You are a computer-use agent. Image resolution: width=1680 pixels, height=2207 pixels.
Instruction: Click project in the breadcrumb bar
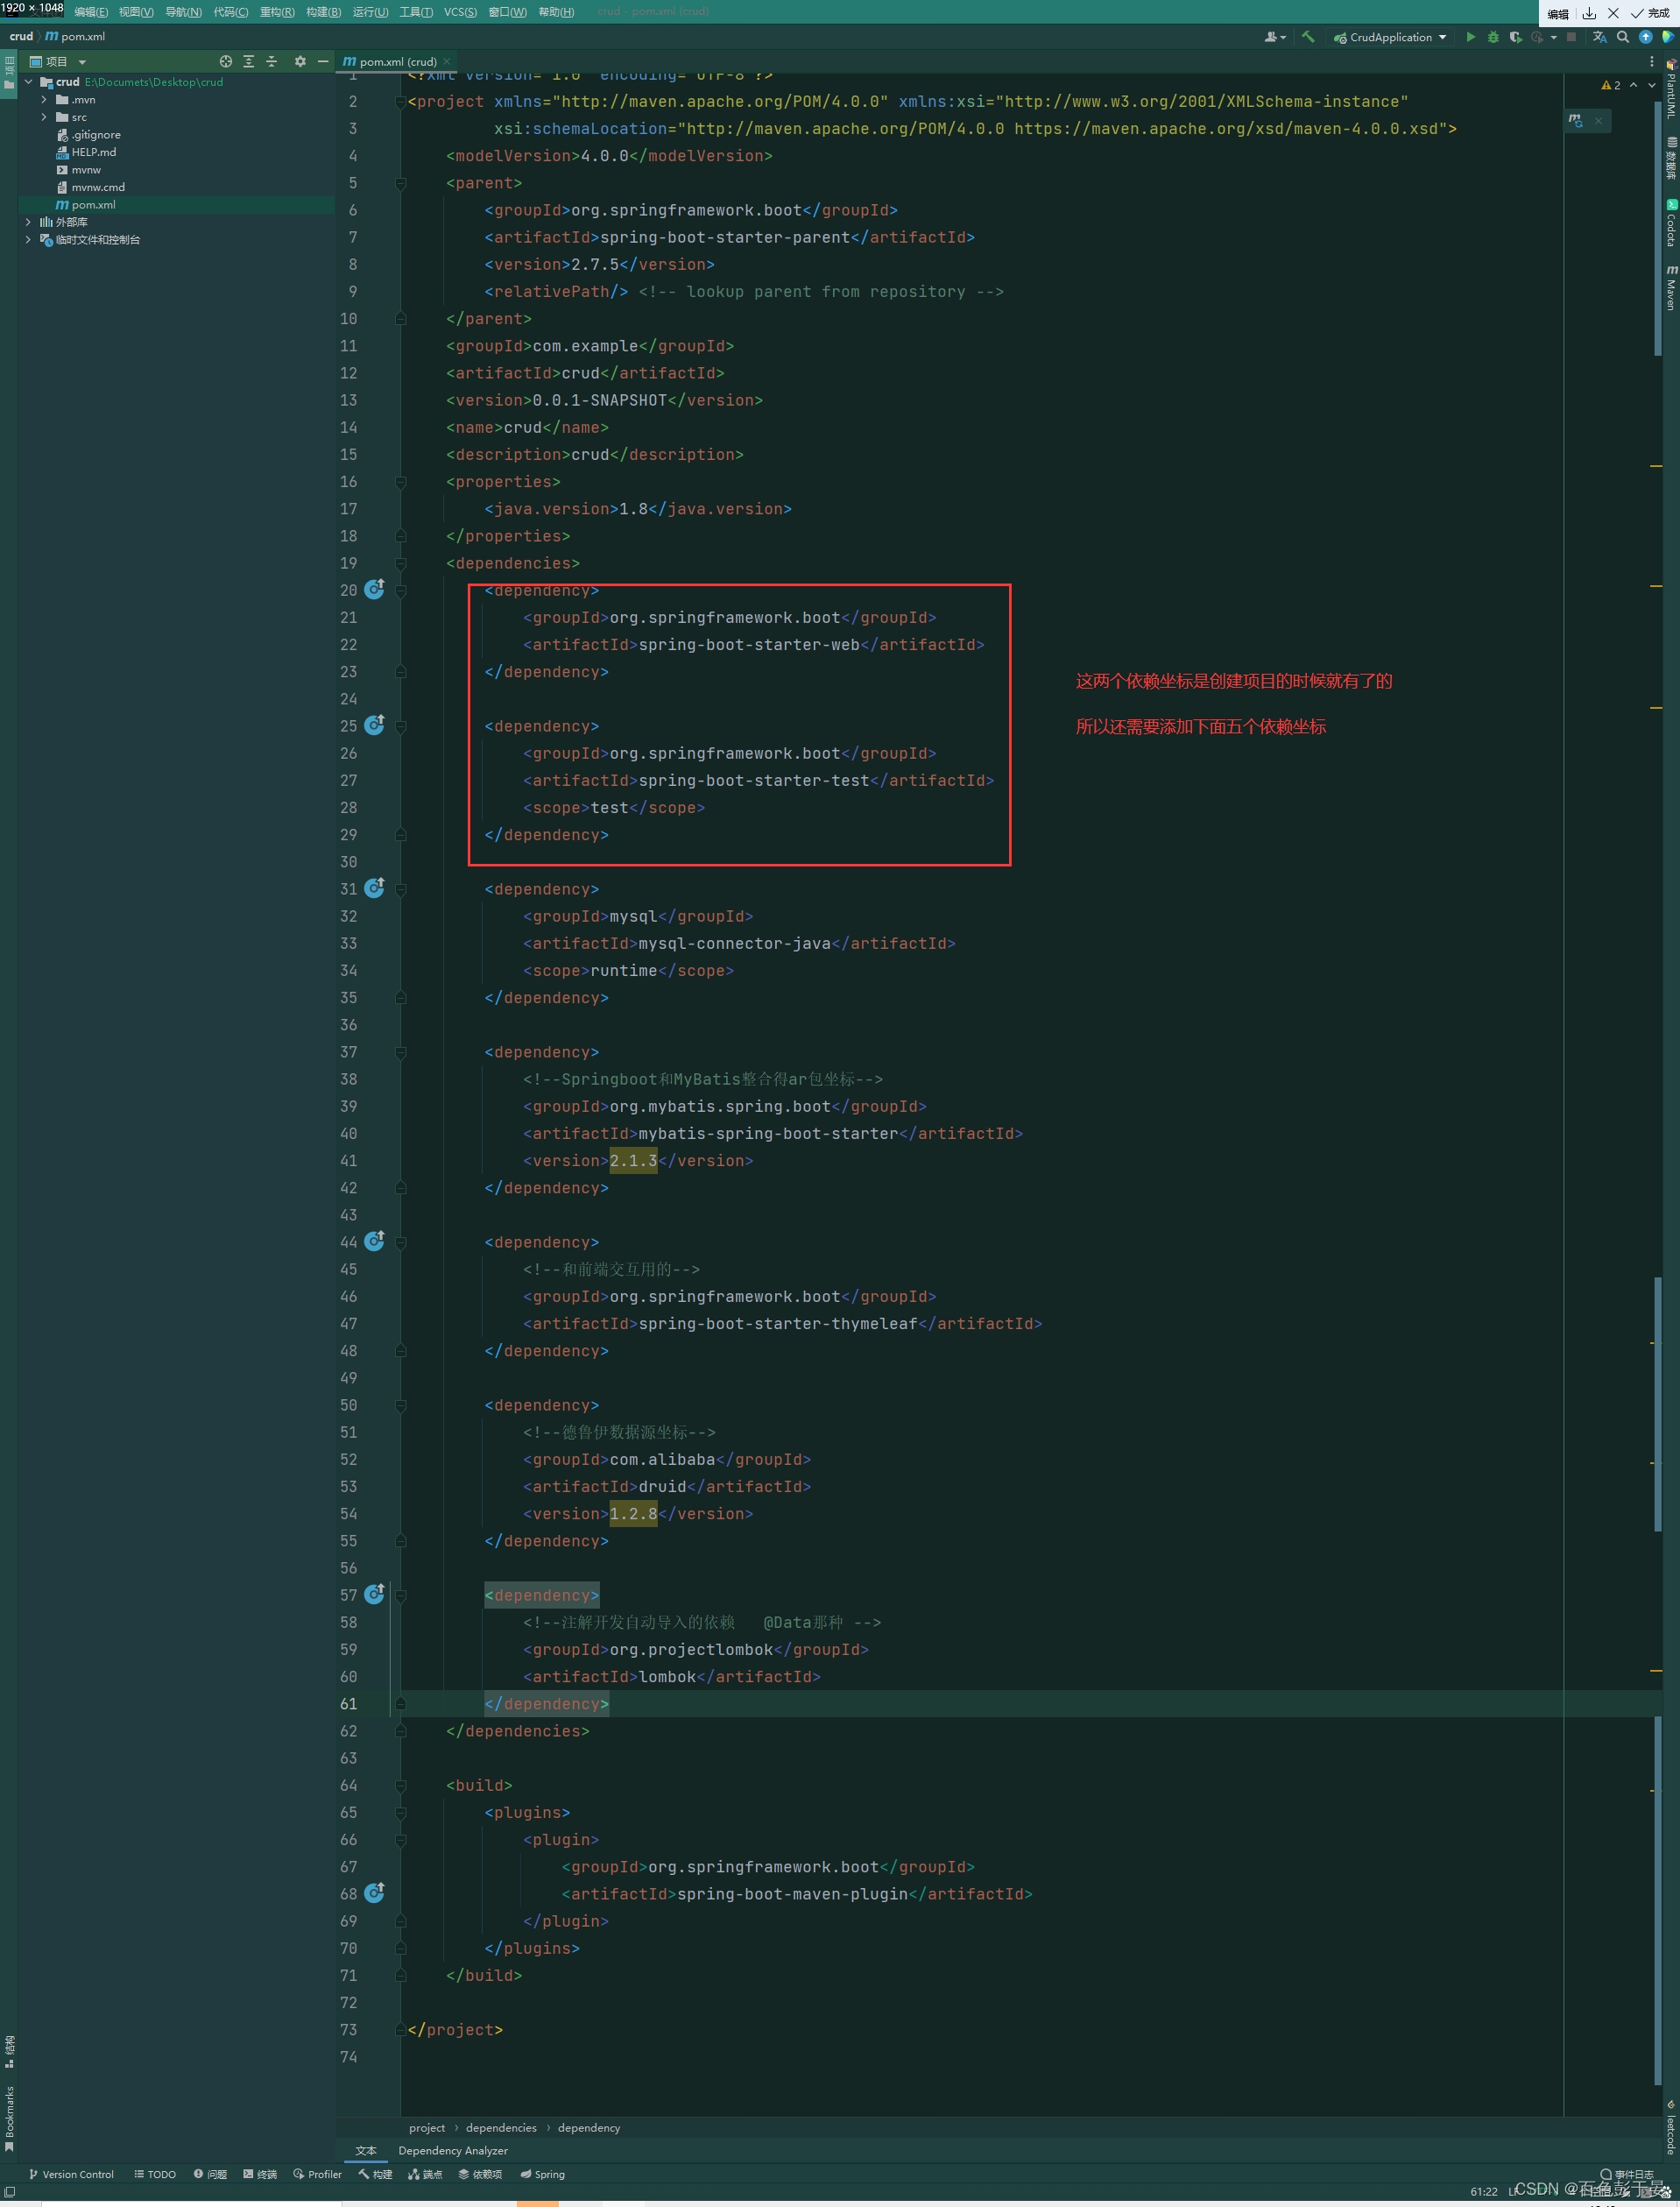427,2127
